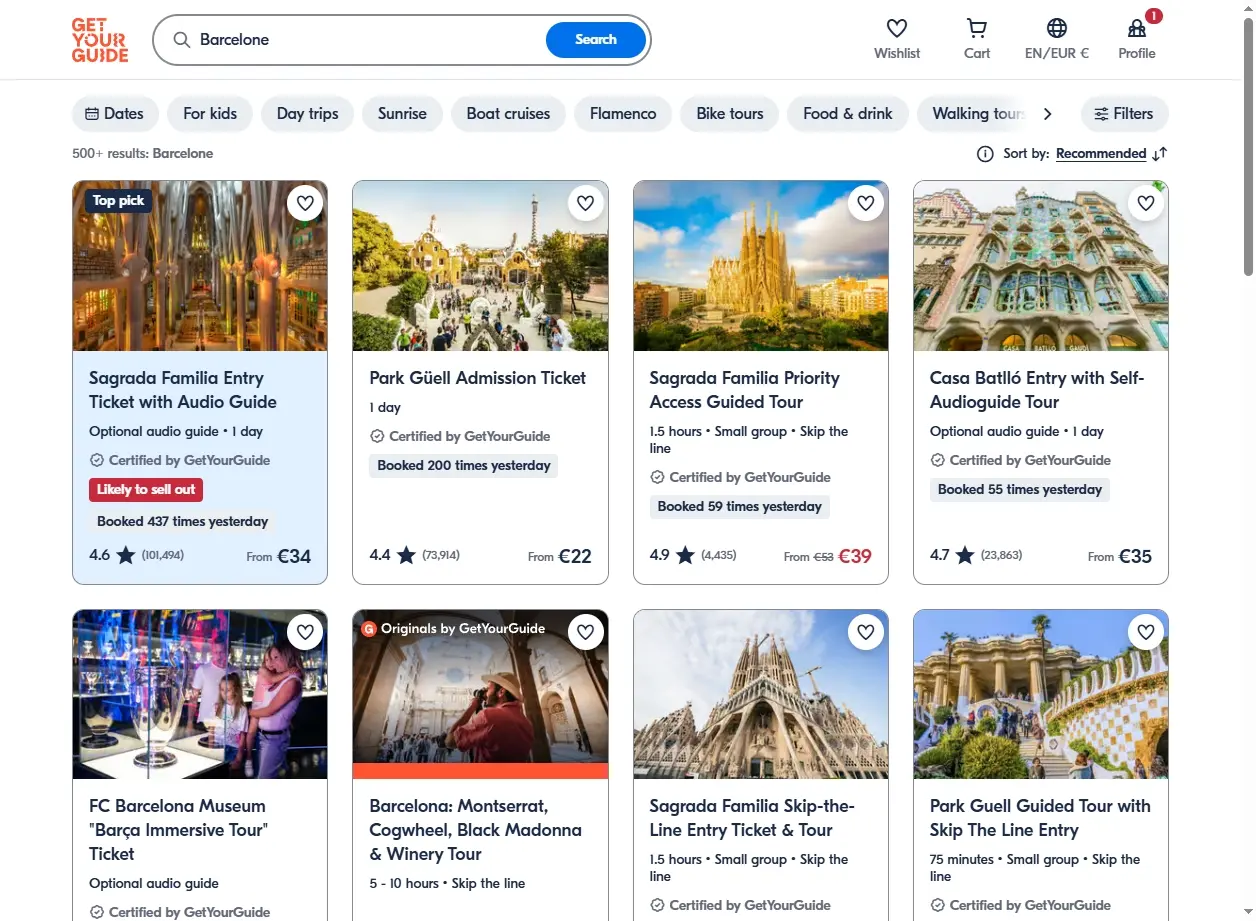Click the page vertical scrollbar thumb
The height and width of the screenshot is (921, 1256).
(x=1248, y=147)
